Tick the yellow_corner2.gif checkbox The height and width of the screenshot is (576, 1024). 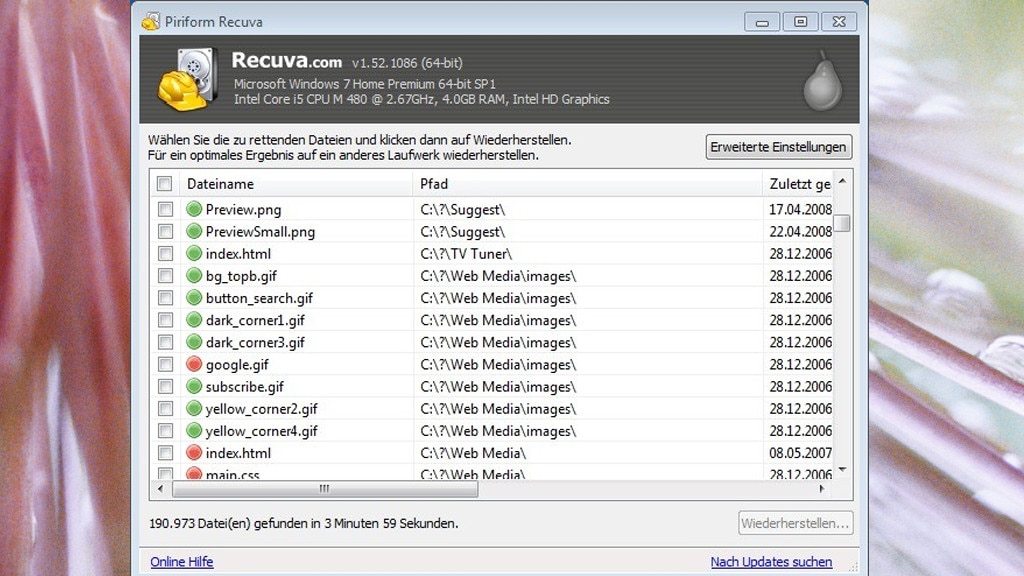click(165, 409)
